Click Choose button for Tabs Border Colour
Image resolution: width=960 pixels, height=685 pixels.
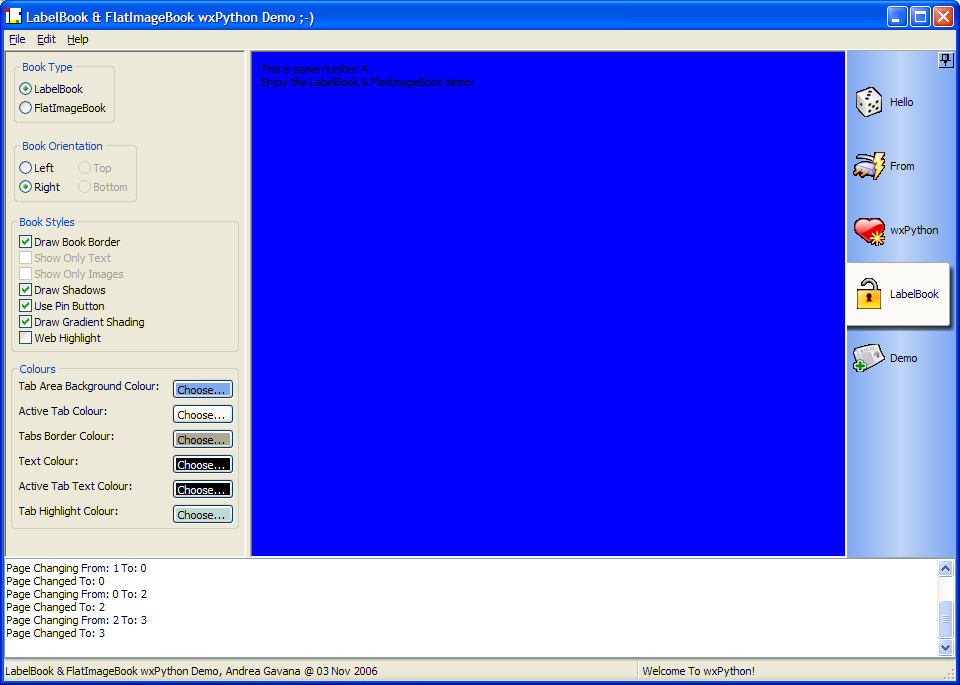tap(202, 440)
